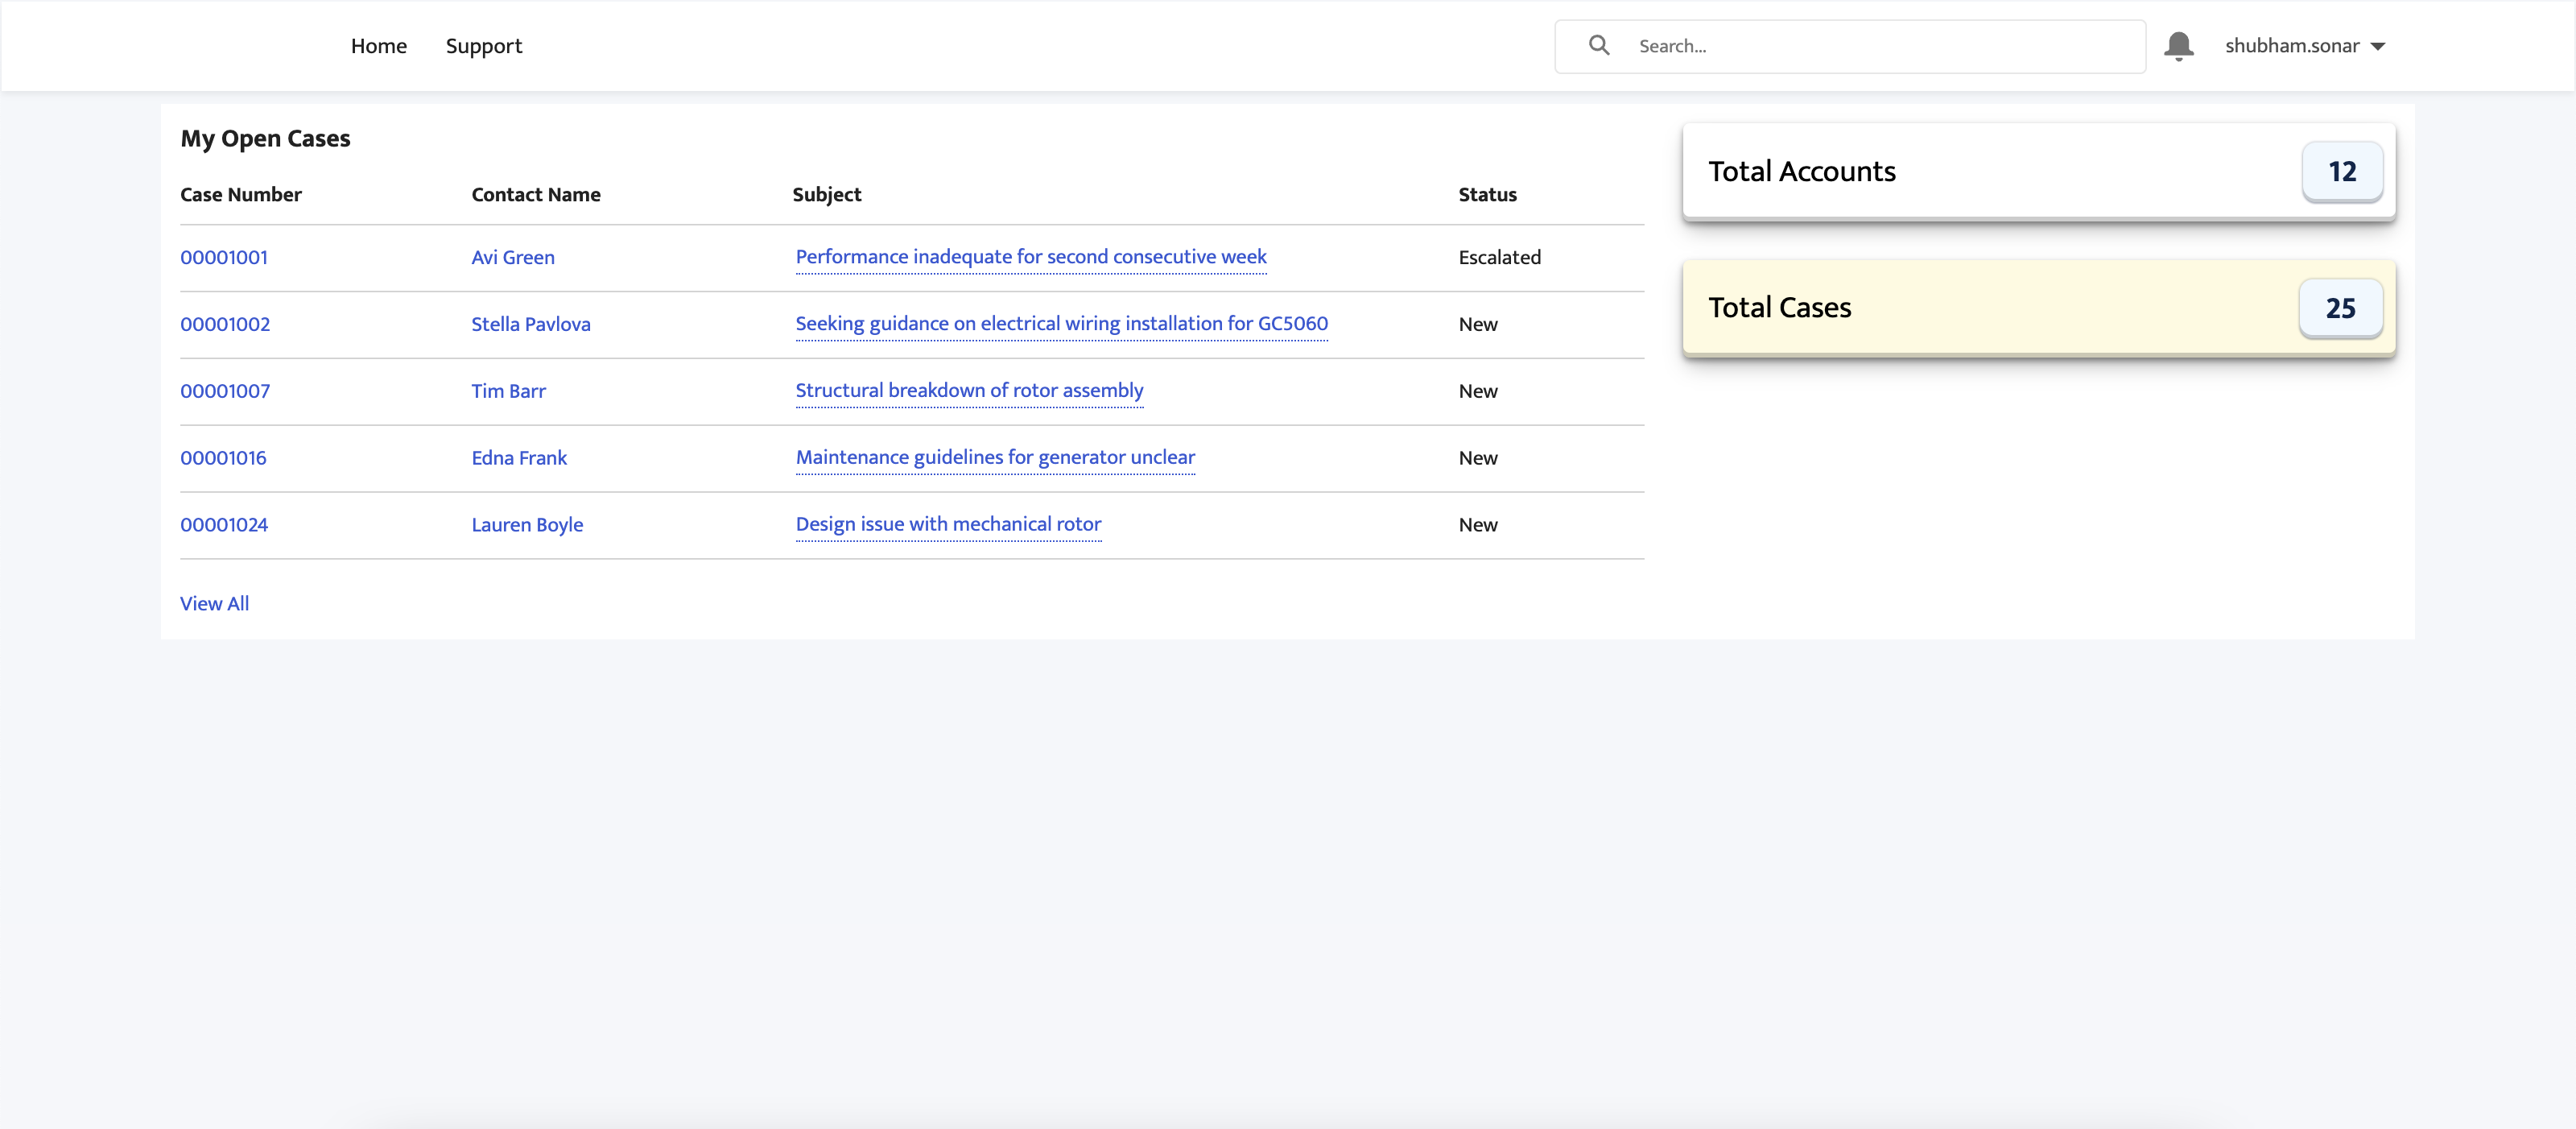Open the Support menu item
Image resolution: width=2576 pixels, height=1129 pixels.
pyautogui.click(x=484, y=46)
